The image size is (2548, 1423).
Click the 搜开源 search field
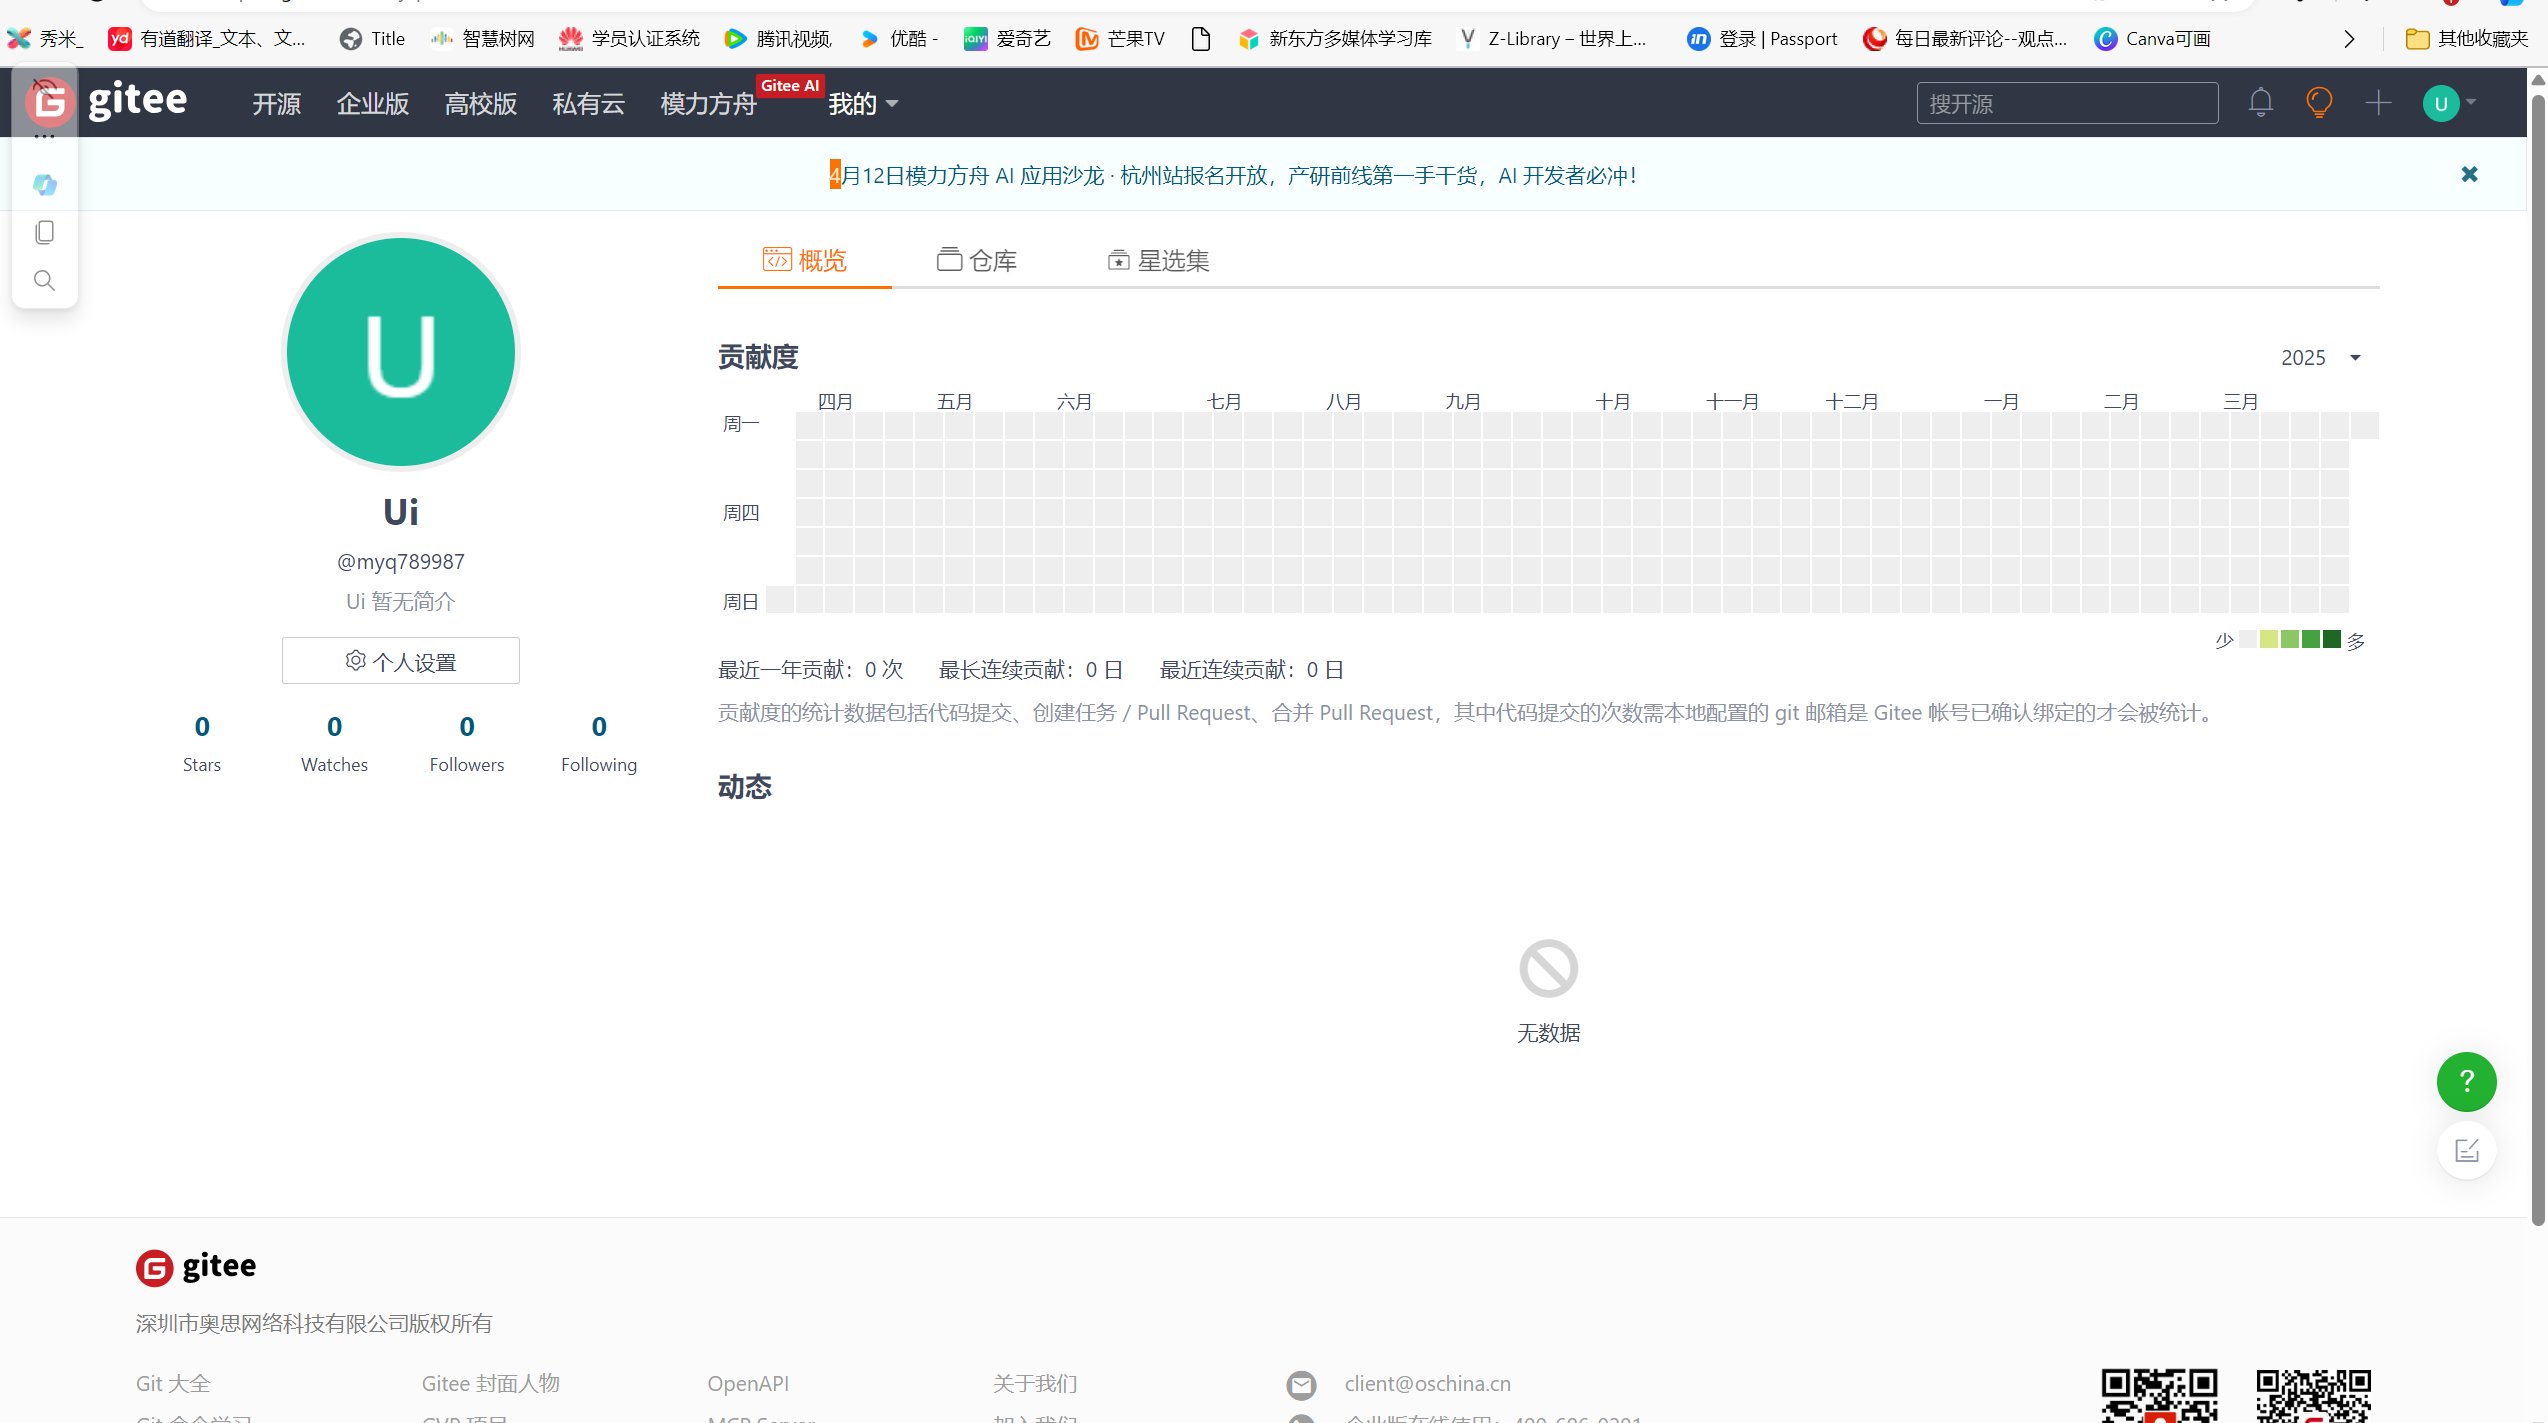tap(2066, 104)
